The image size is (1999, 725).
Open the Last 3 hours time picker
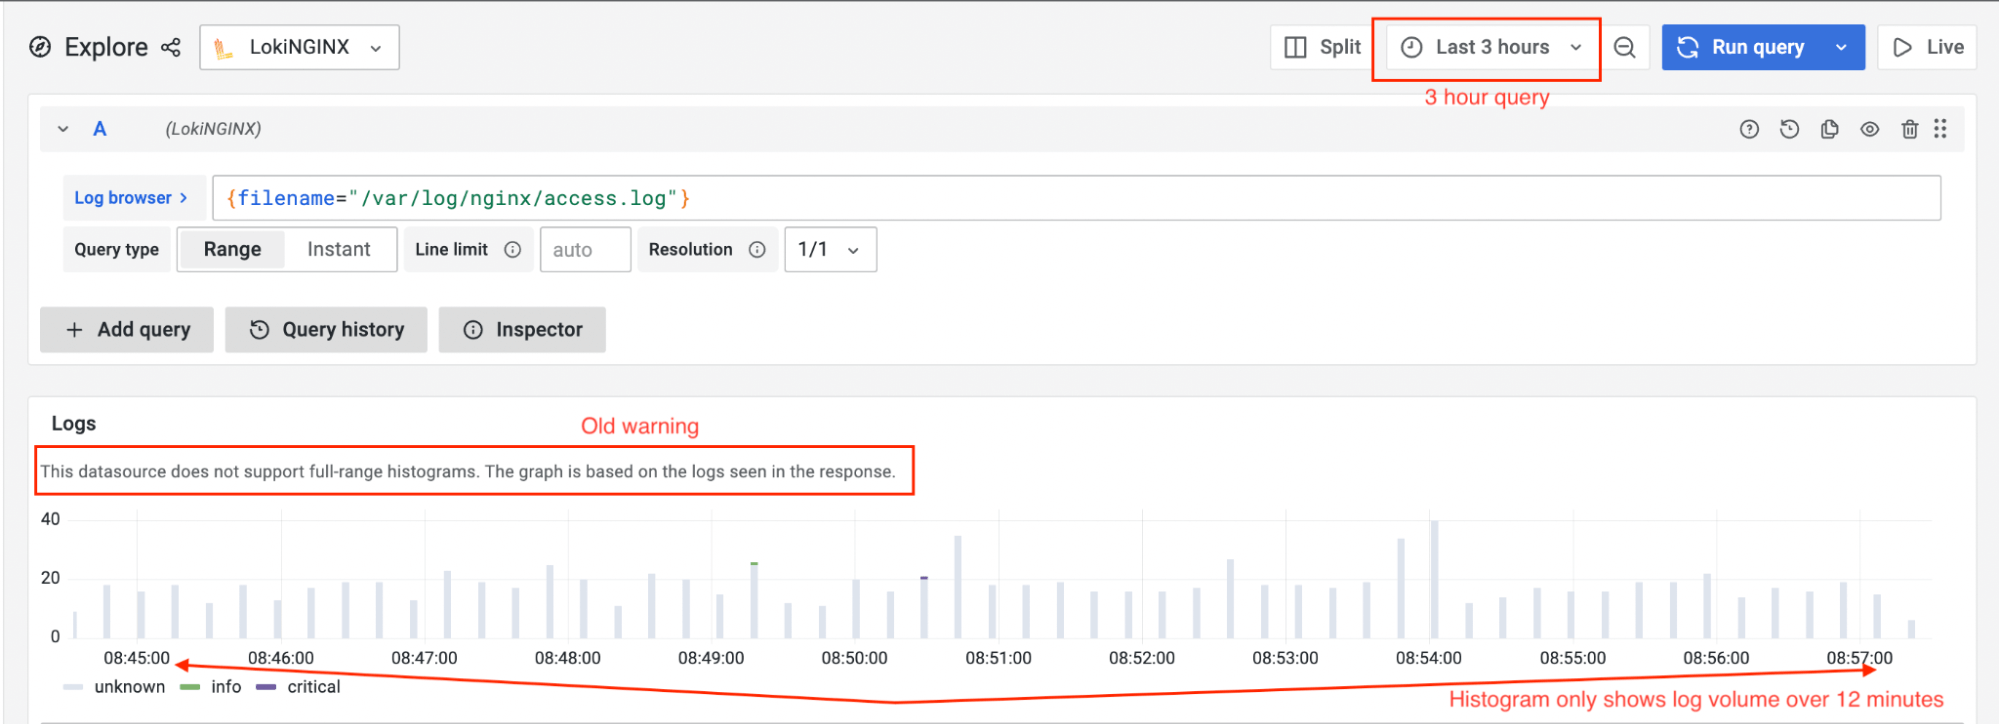(x=1491, y=48)
